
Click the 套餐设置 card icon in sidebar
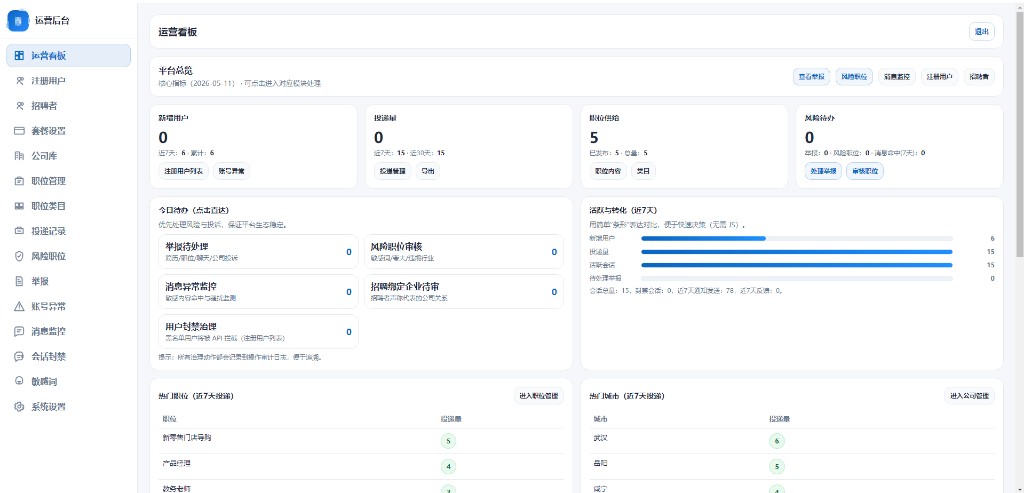[20, 131]
